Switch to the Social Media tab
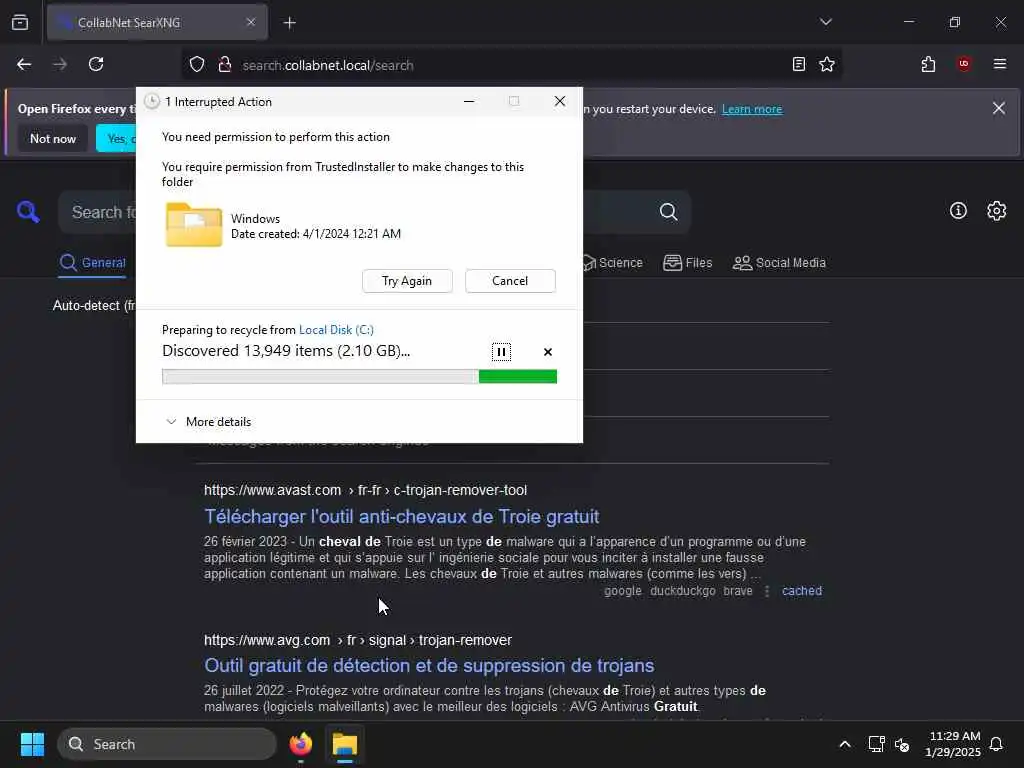 click(779, 263)
